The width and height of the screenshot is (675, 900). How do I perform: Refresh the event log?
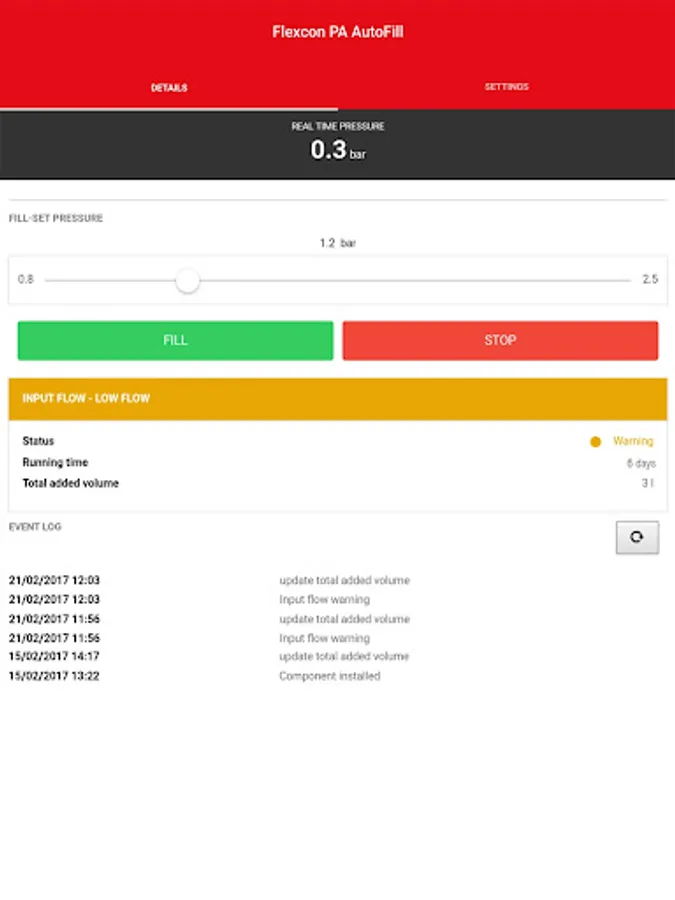click(637, 537)
